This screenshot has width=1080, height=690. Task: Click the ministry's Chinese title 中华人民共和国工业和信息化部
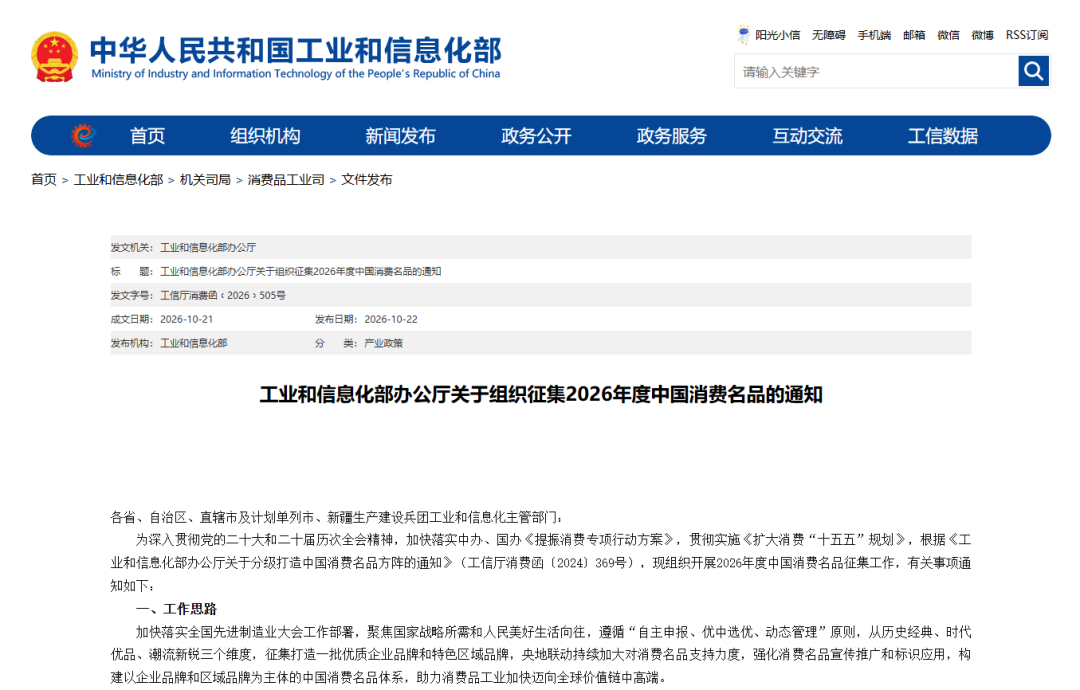pyautogui.click(x=296, y=50)
